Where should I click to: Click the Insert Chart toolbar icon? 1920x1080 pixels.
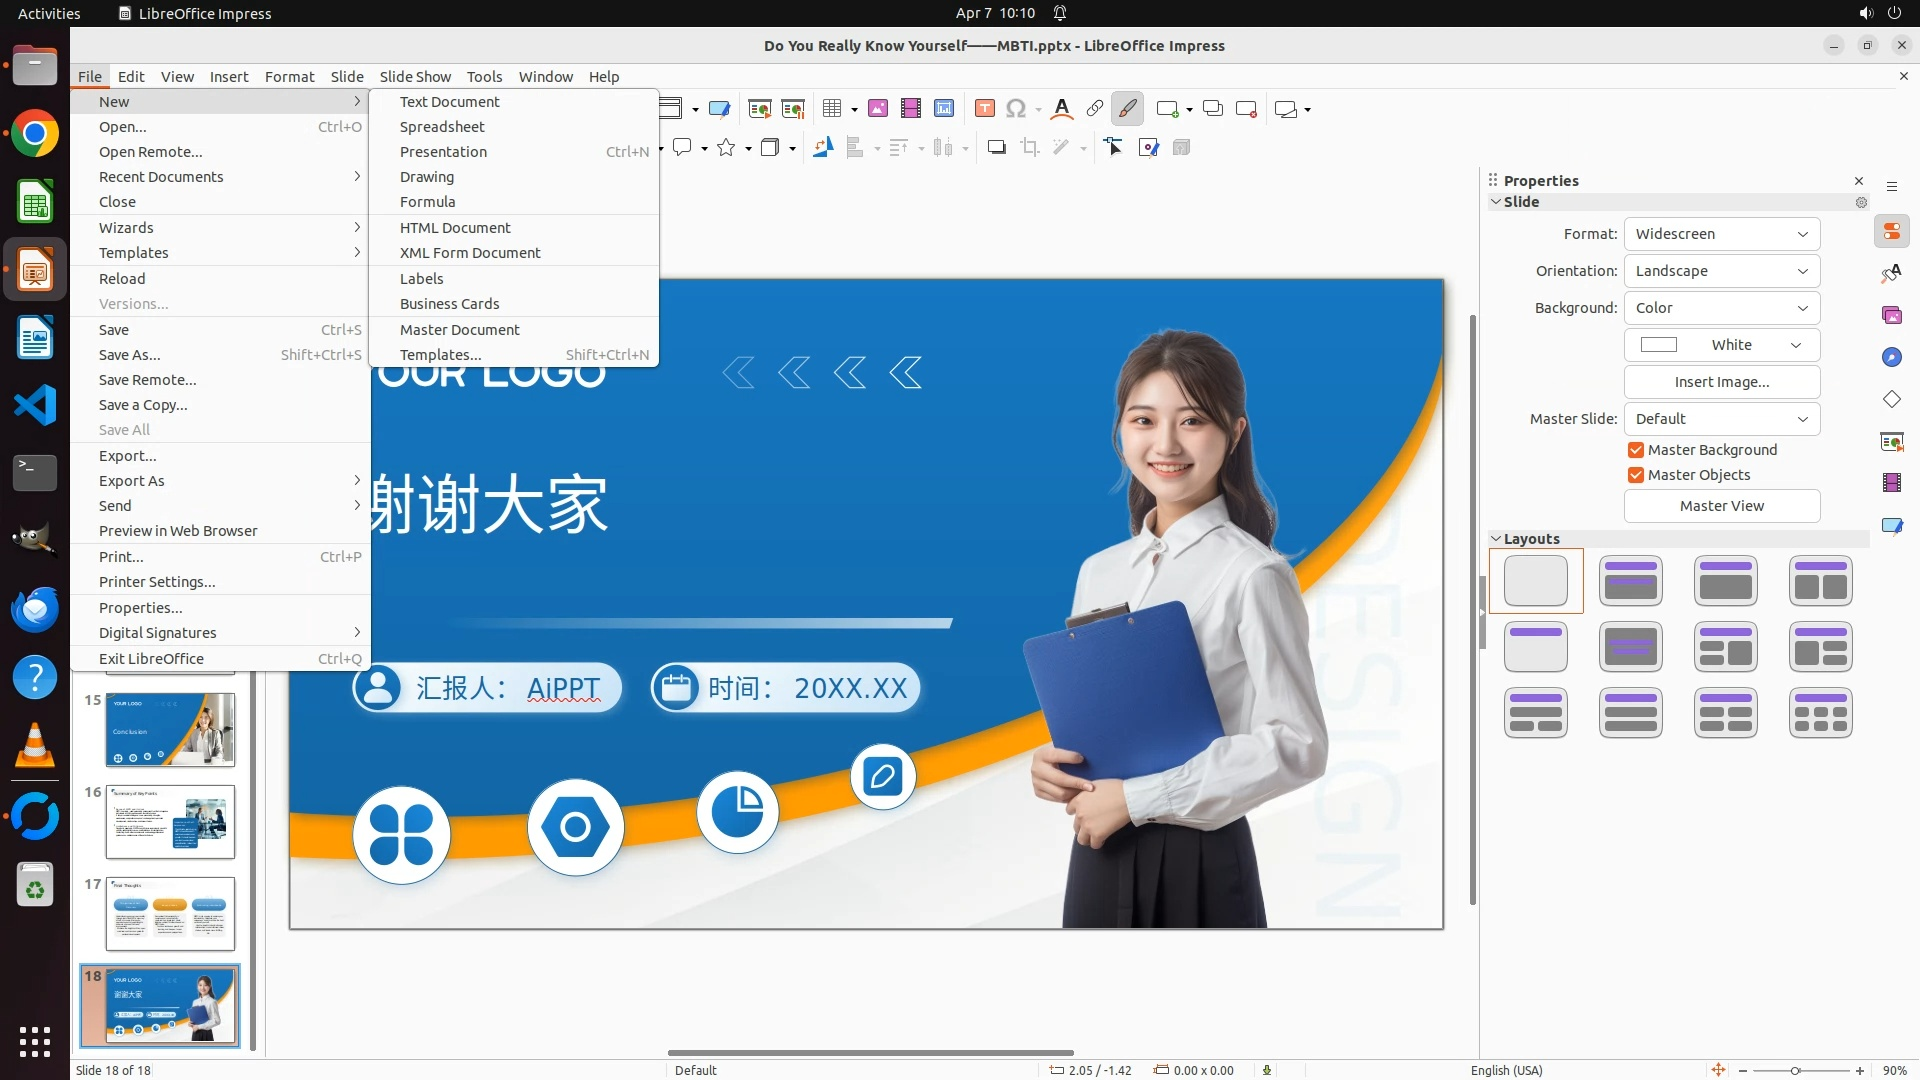pos(944,108)
